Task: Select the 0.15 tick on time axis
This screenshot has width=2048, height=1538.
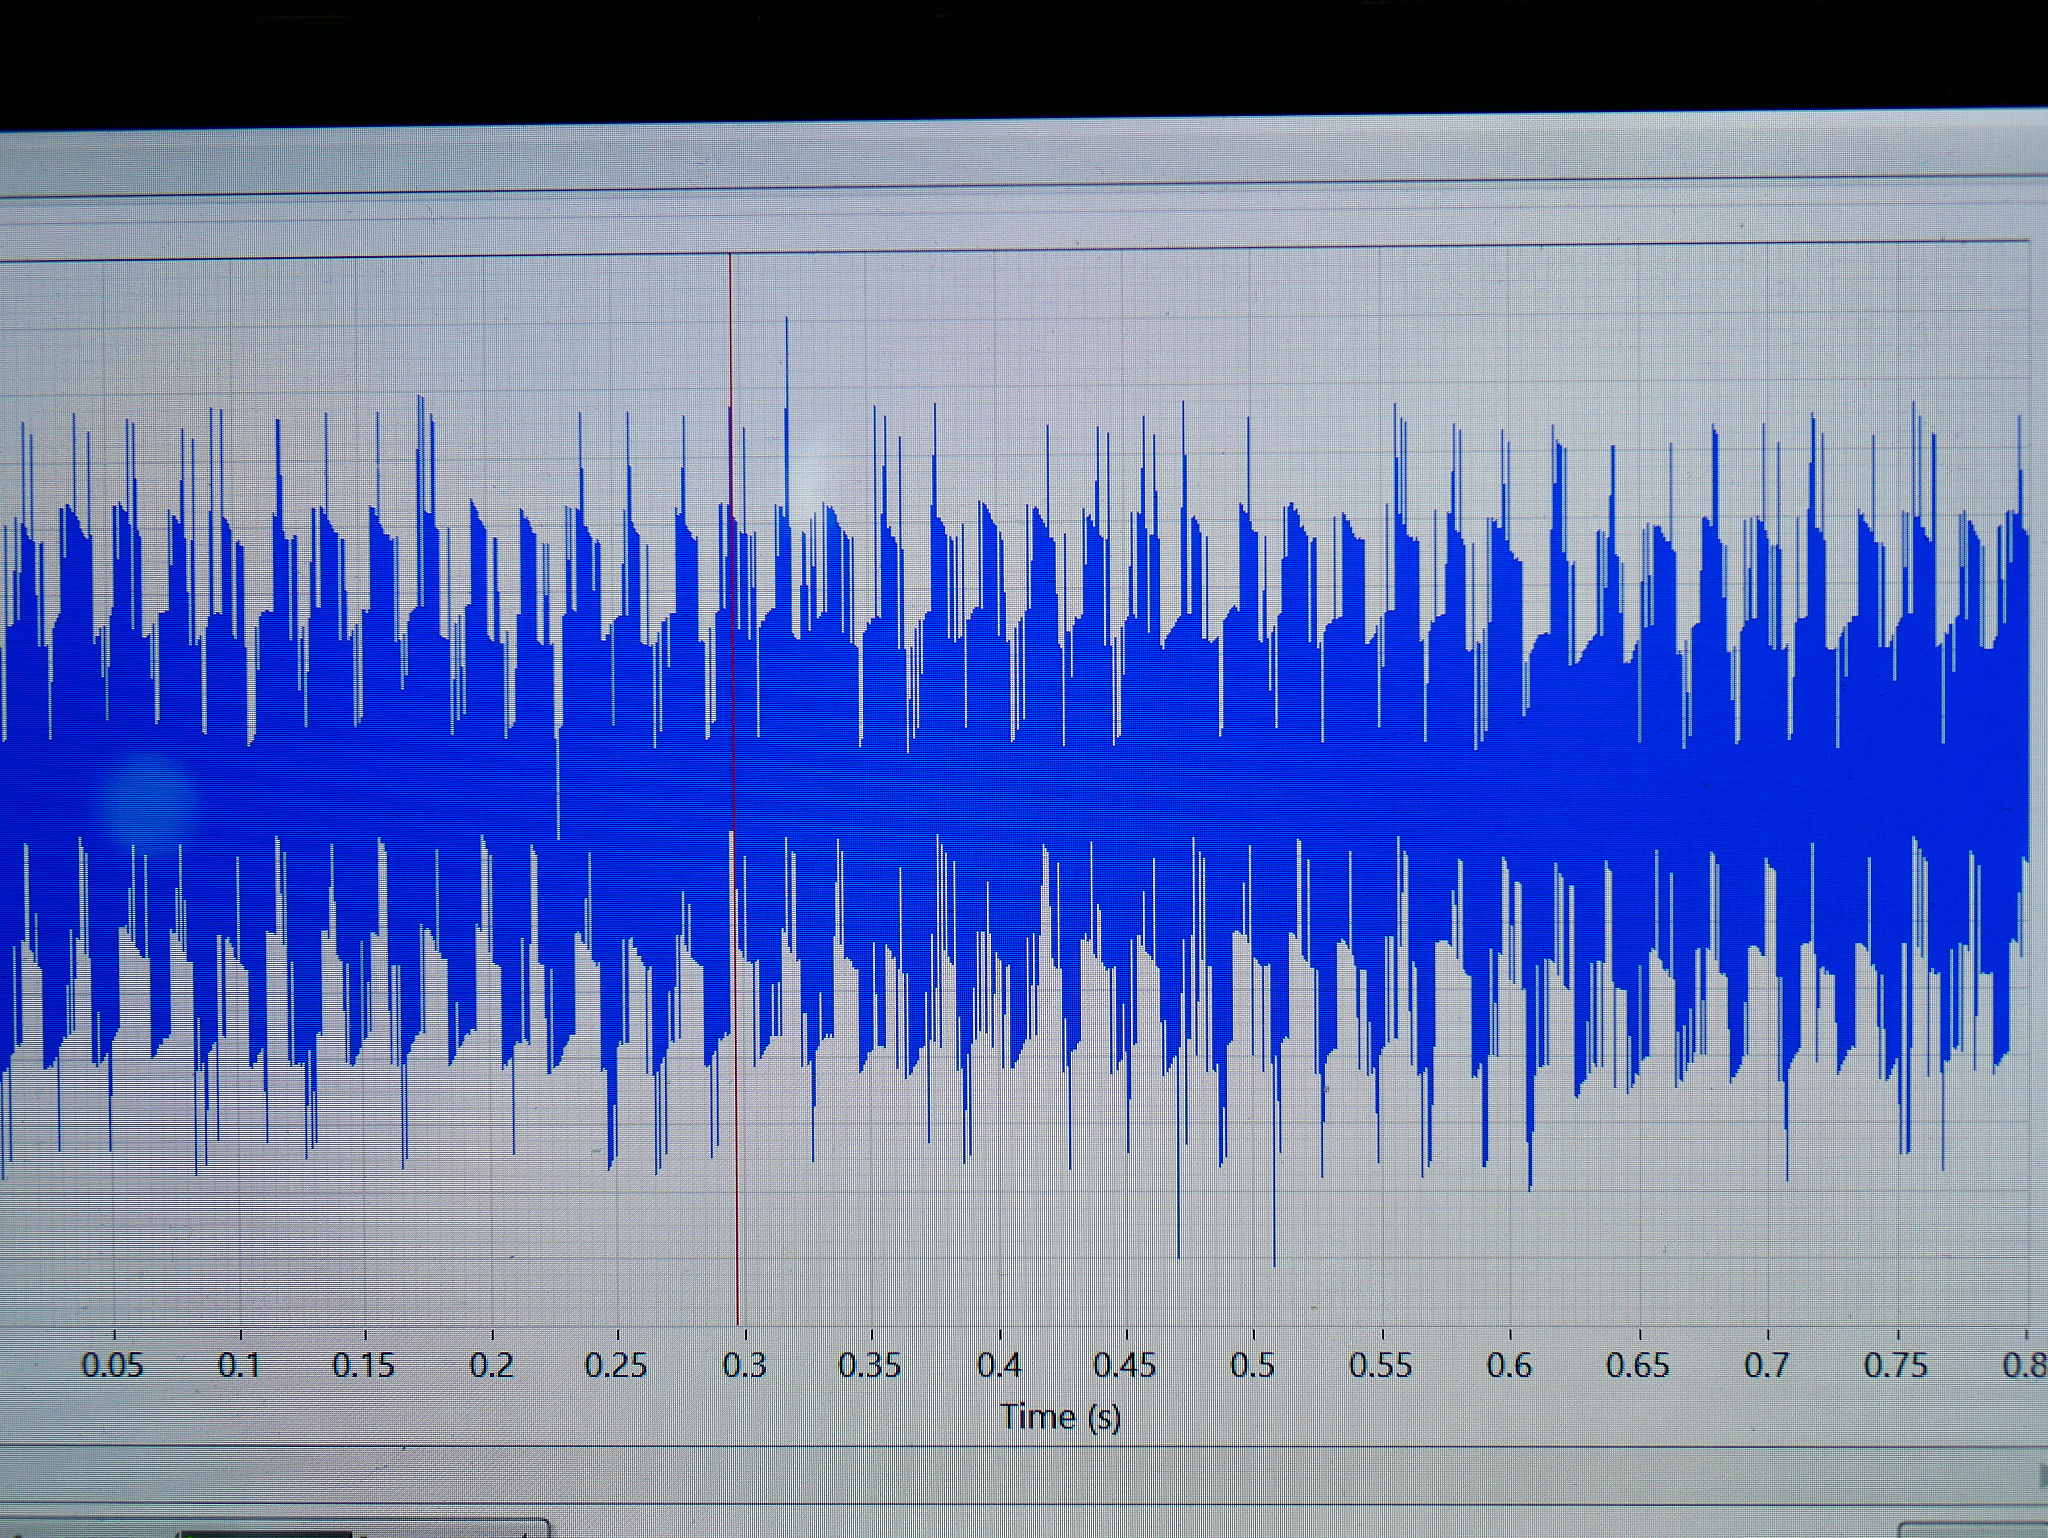Action: 364,1365
